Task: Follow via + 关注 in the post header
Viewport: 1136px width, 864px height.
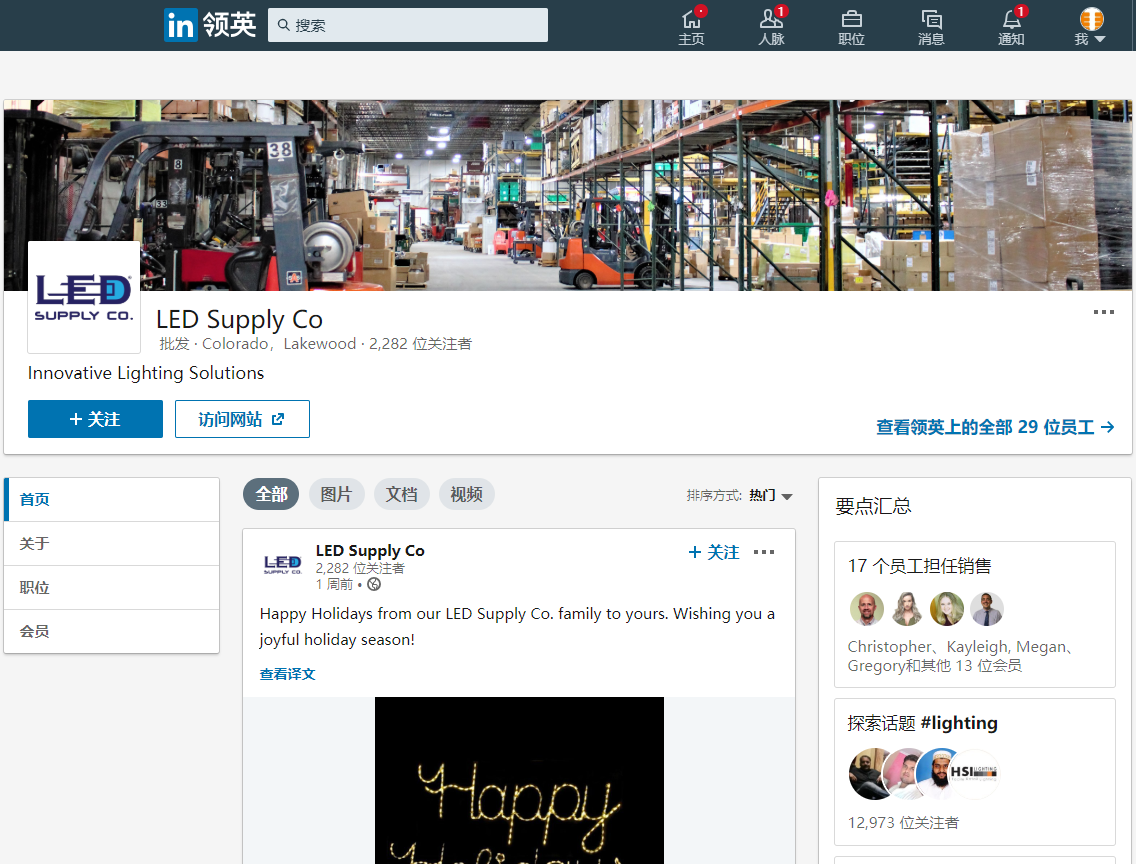Action: (714, 553)
